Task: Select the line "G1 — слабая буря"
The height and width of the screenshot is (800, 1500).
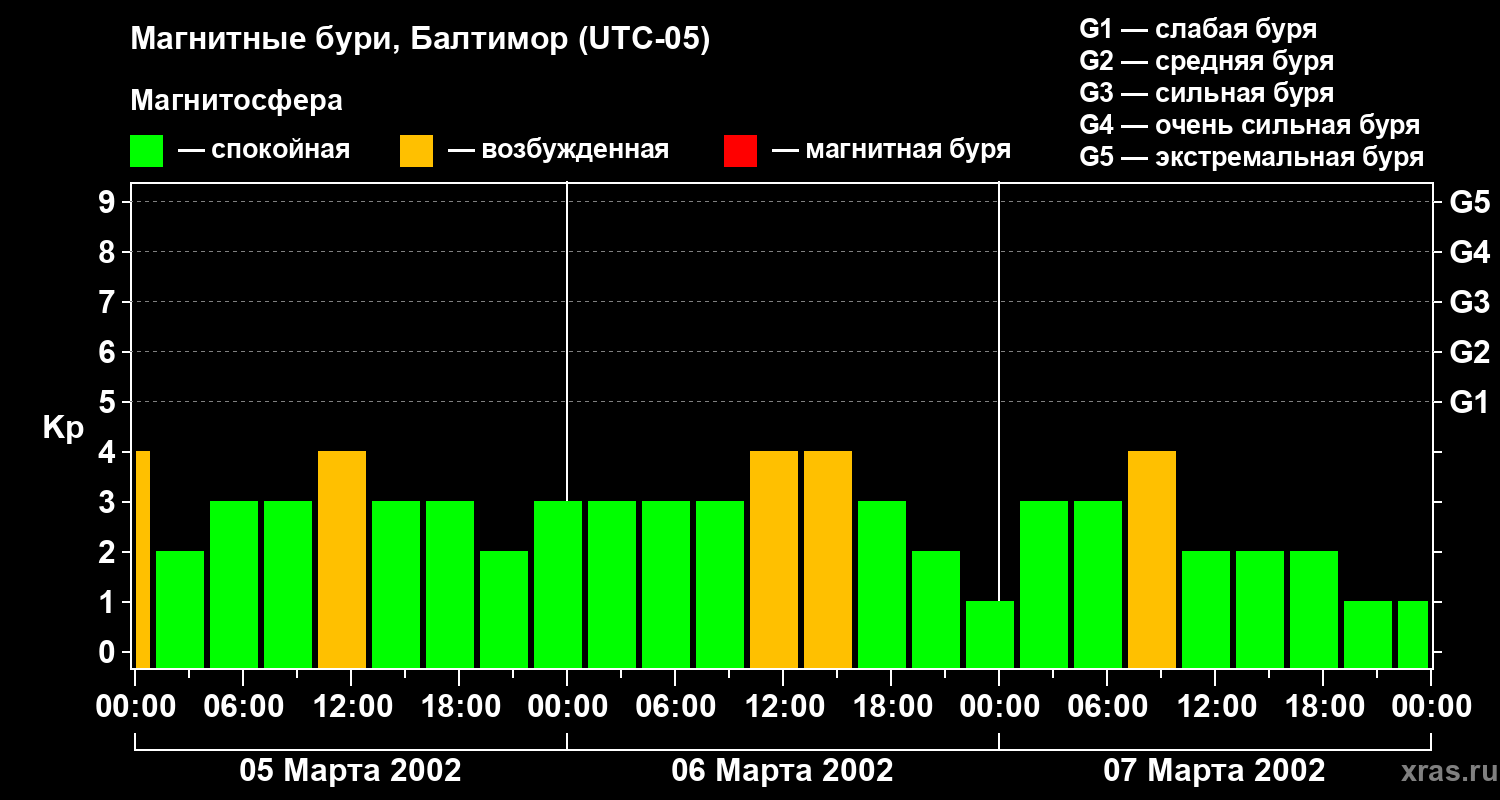Action: pyautogui.click(x=1198, y=29)
